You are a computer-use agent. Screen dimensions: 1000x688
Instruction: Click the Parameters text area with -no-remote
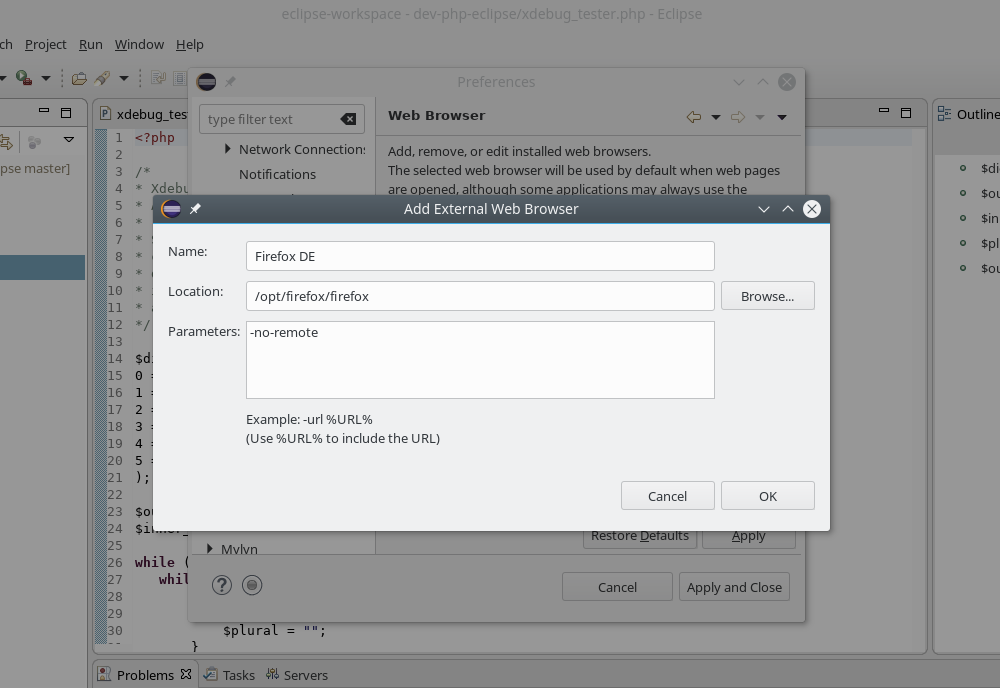(480, 360)
